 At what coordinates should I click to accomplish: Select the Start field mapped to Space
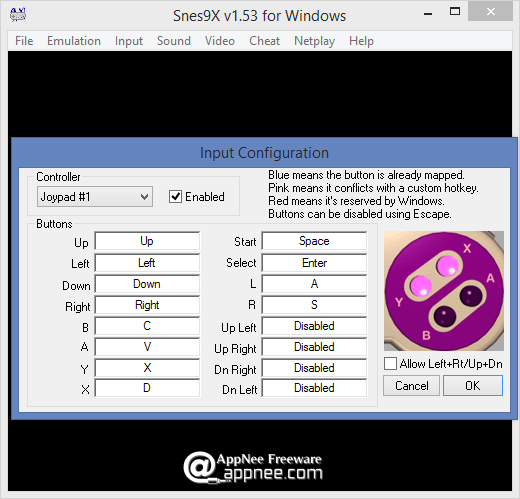point(314,241)
